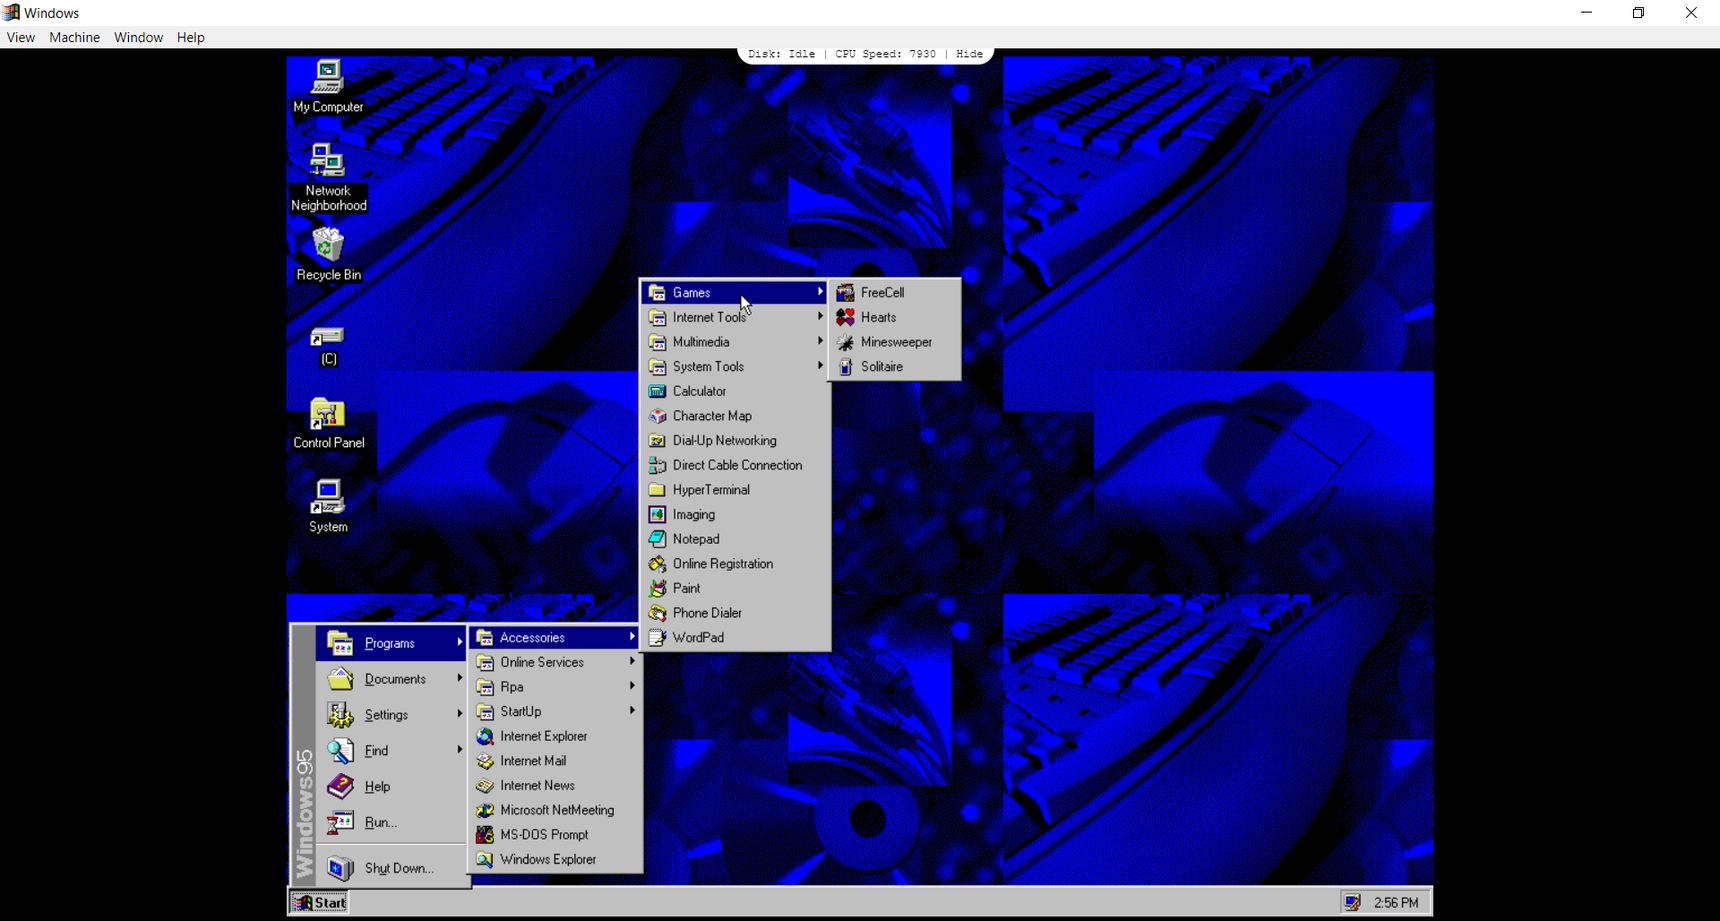The image size is (1720, 921).
Task: Select the Control Panel desktop icon
Action: pos(328,423)
